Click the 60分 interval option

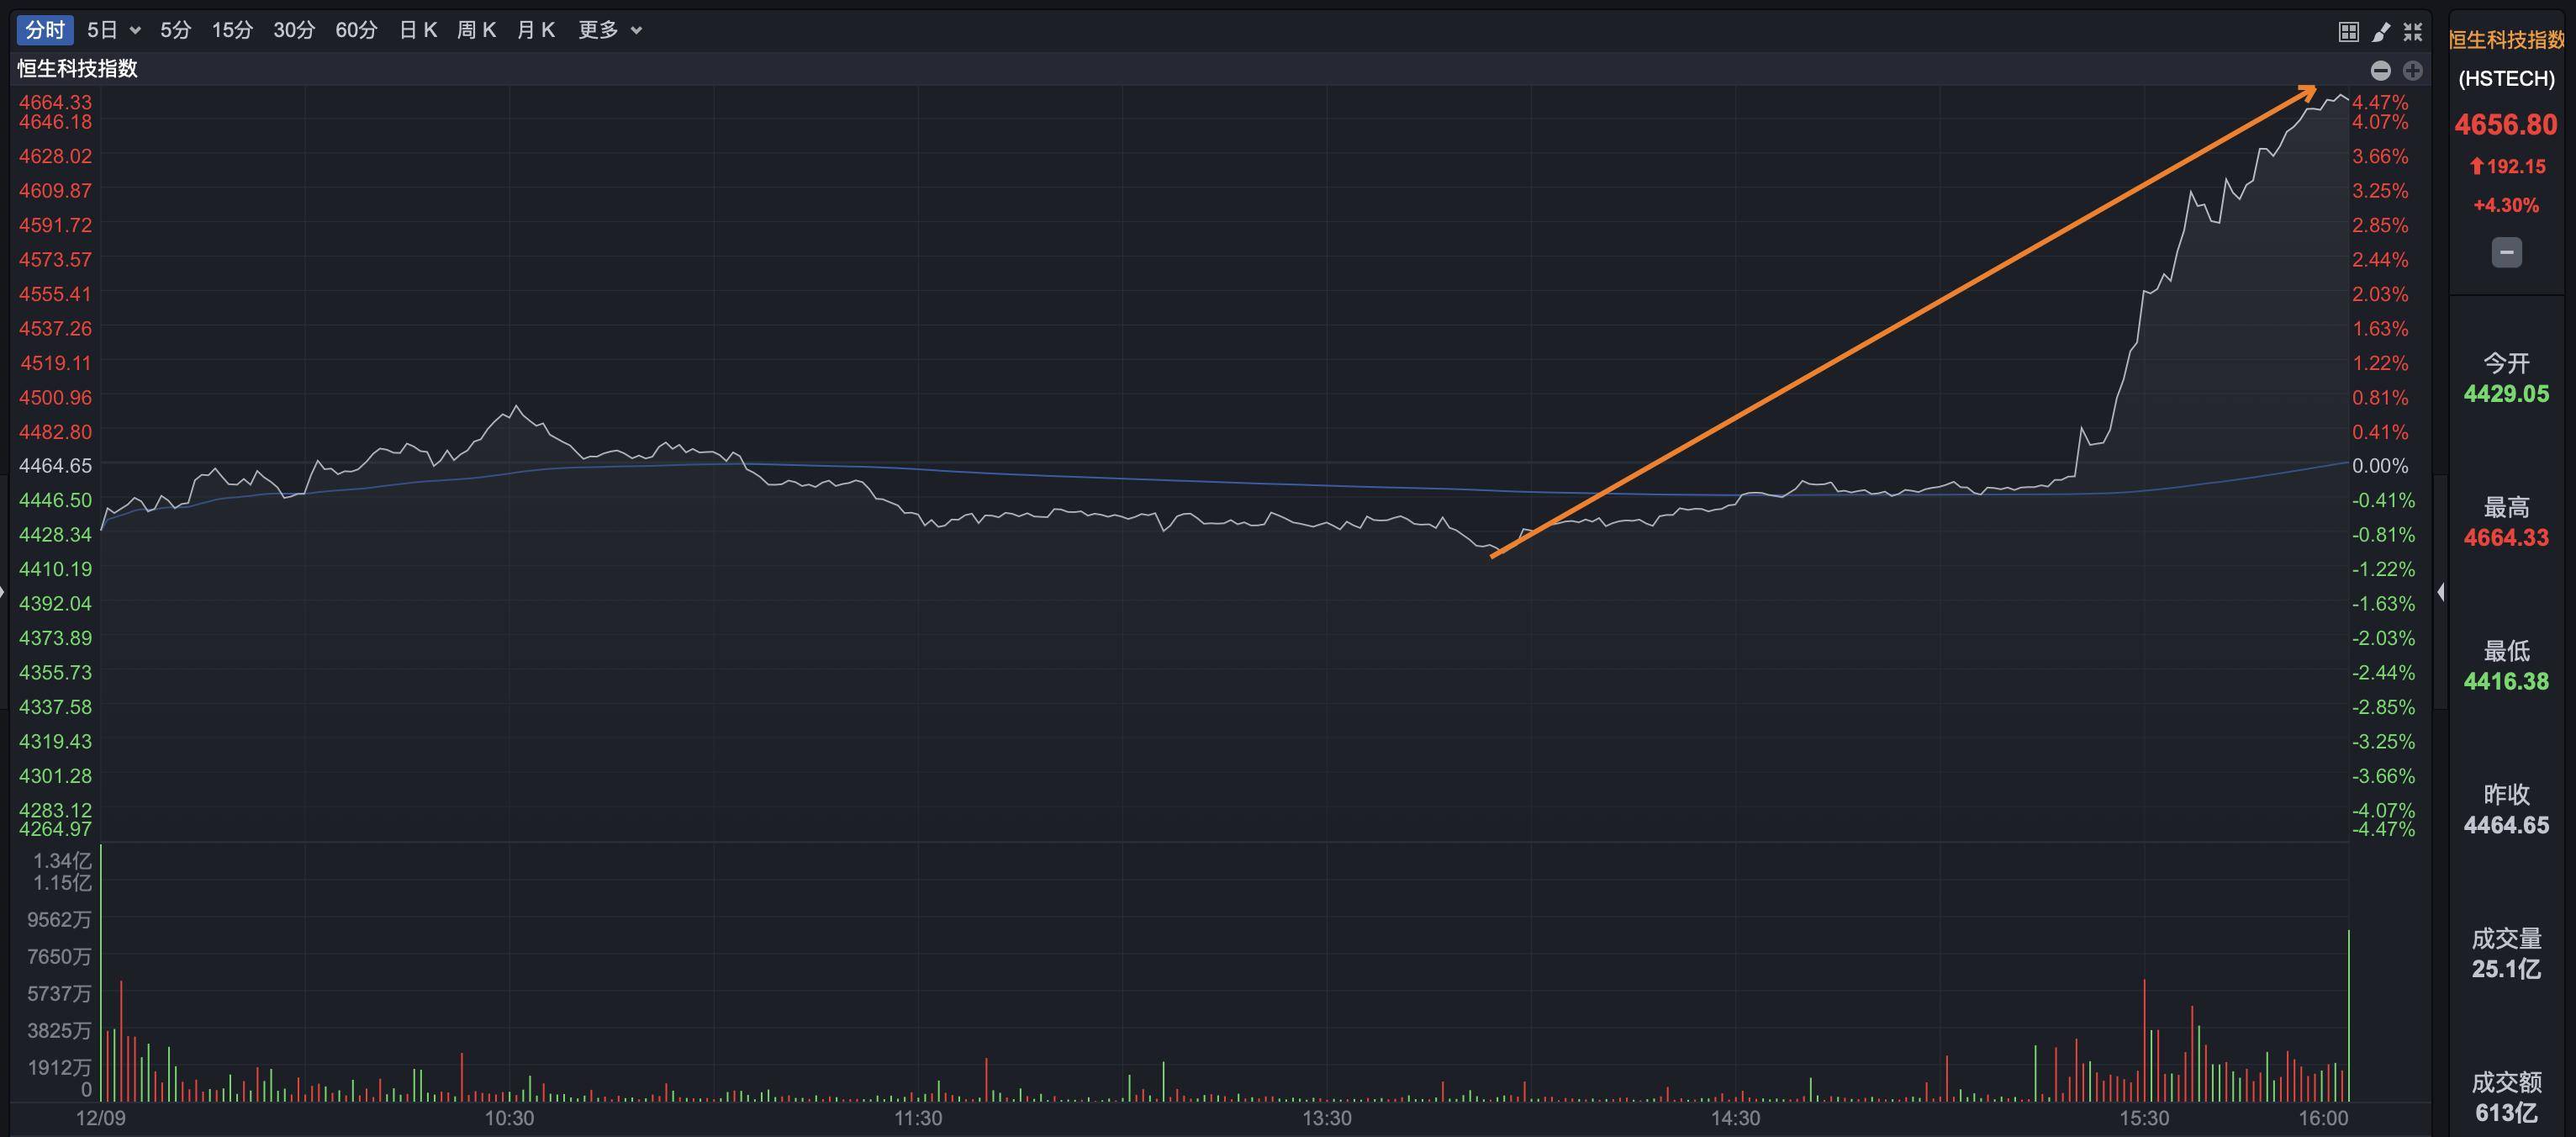click(x=355, y=30)
